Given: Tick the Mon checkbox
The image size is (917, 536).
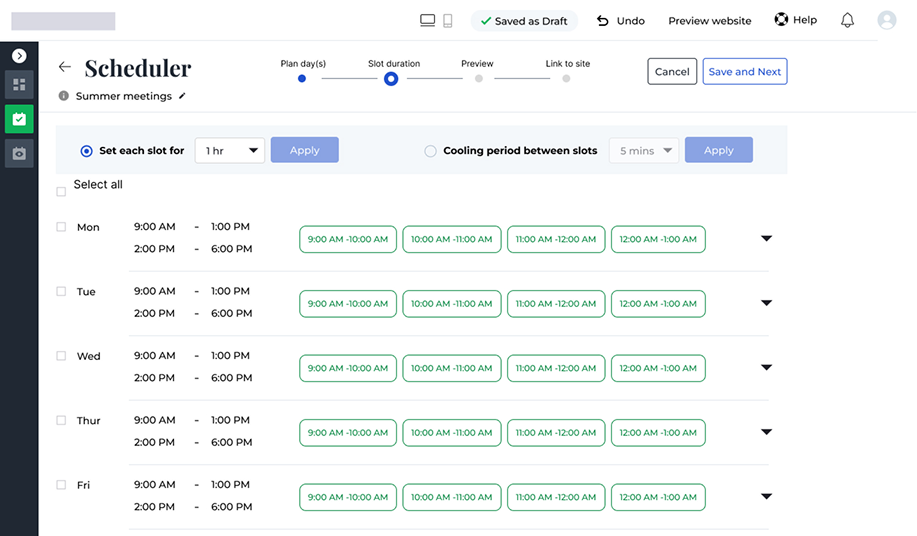Looking at the screenshot, I should click(x=62, y=227).
